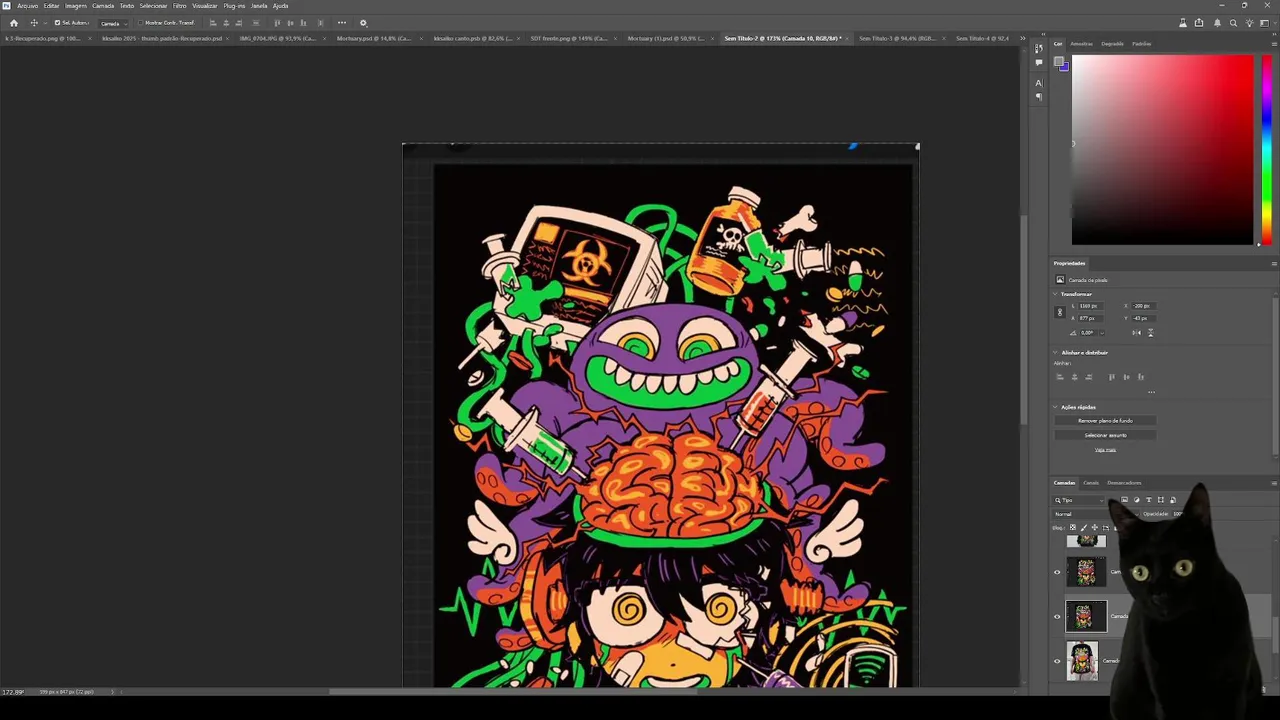Click the flip horizontal icon in Properties
Image resolution: width=1280 pixels, height=720 pixels.
(x=1137, y=333)
